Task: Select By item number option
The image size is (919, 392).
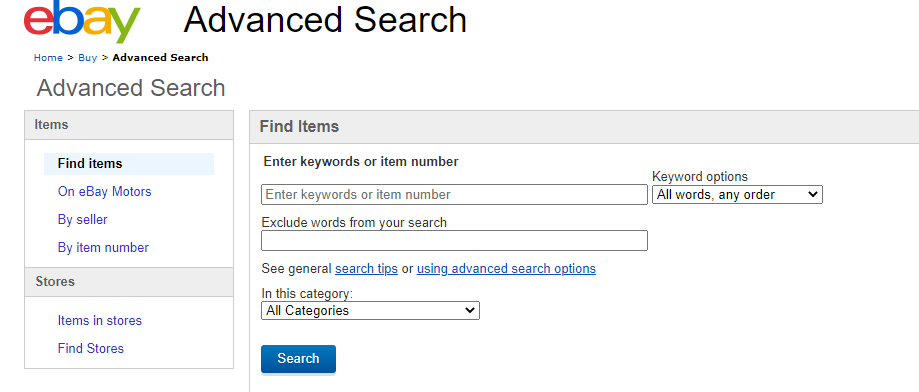Action: point(103,248)
